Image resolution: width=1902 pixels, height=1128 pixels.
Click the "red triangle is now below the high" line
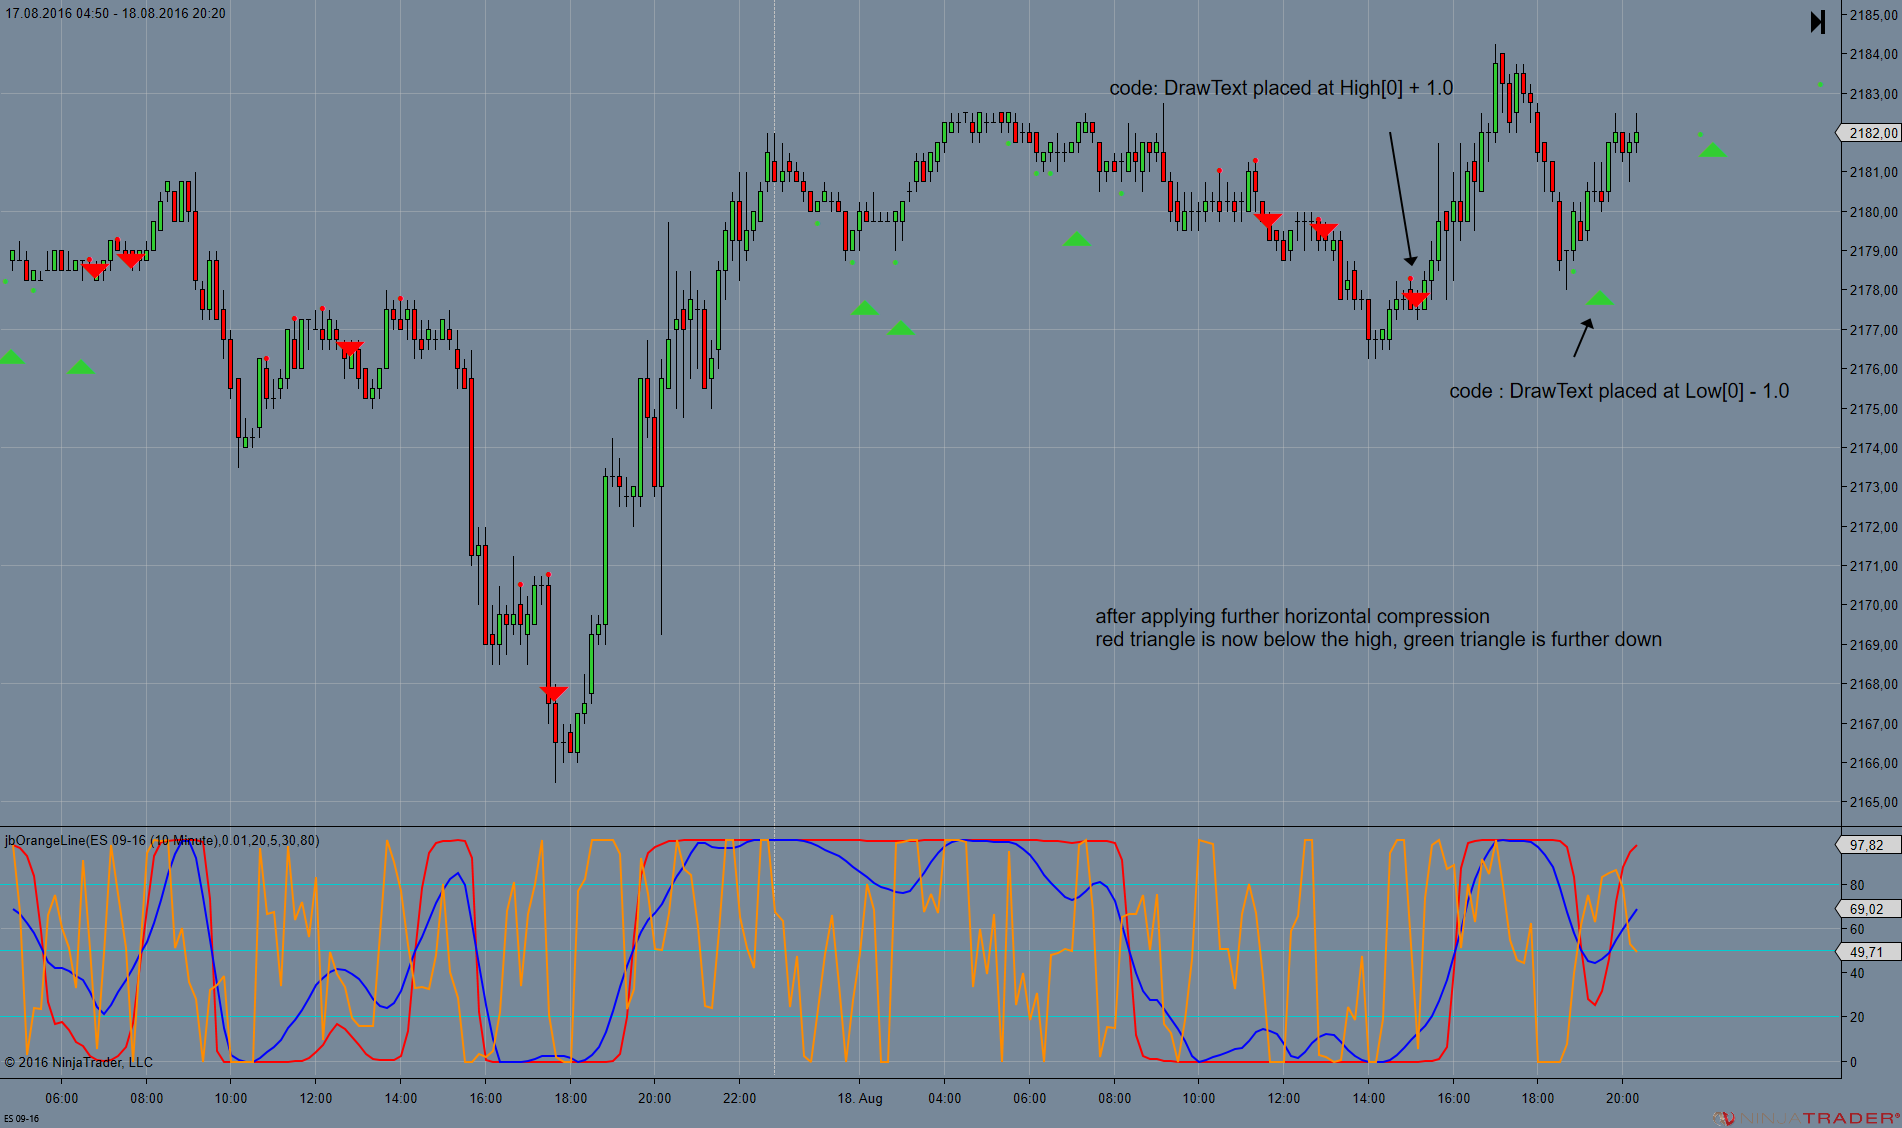click(1378, 639)
